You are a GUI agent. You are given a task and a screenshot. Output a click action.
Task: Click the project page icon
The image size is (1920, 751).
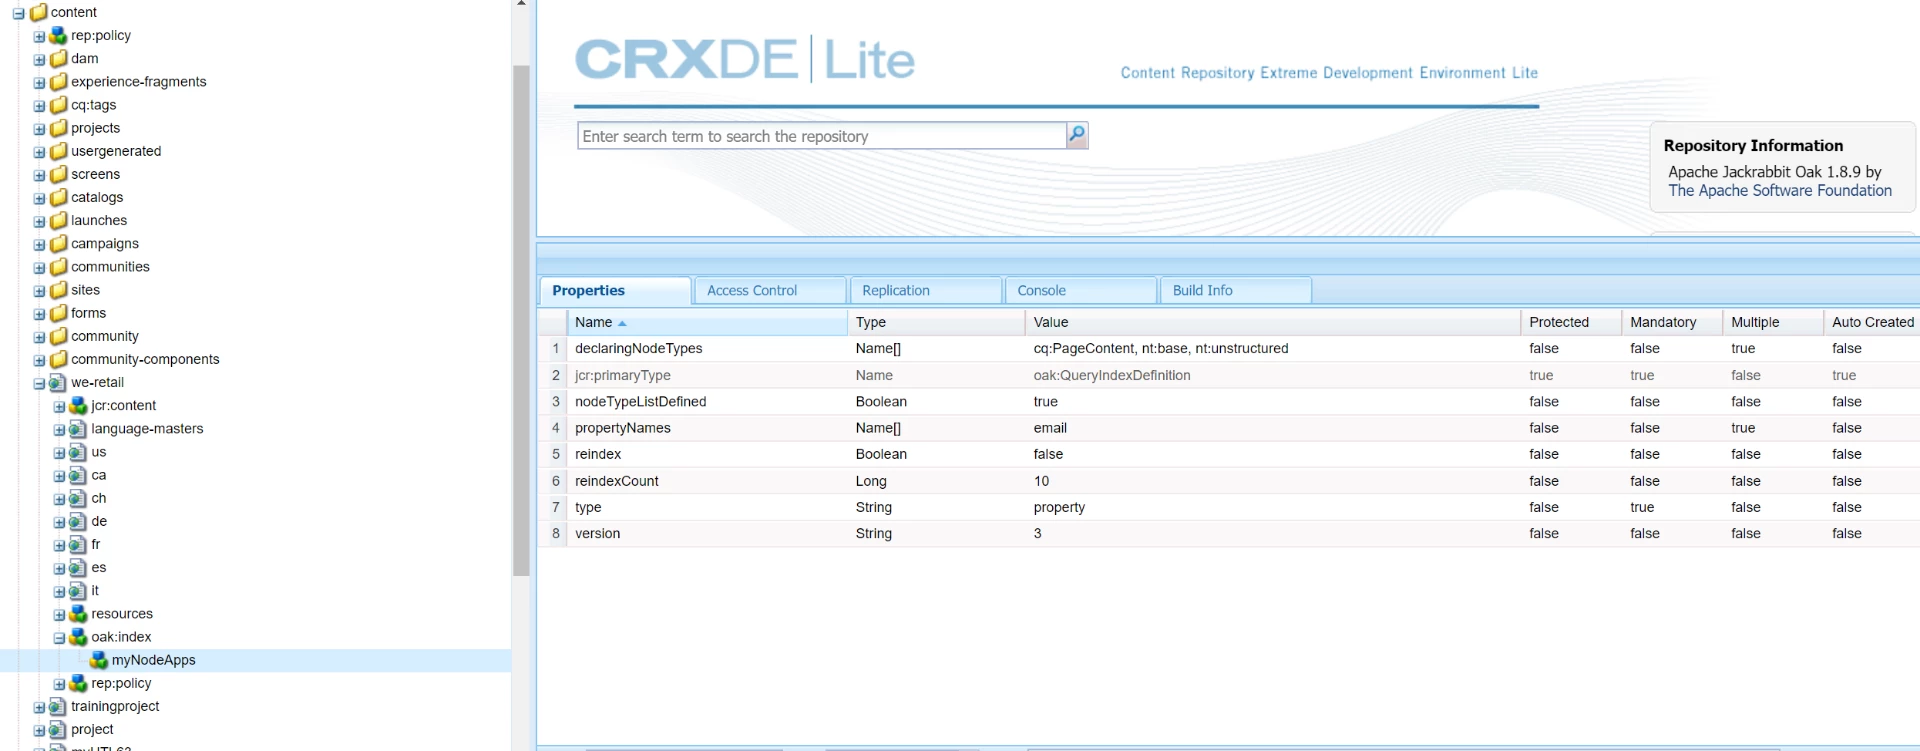click(58, 729)
